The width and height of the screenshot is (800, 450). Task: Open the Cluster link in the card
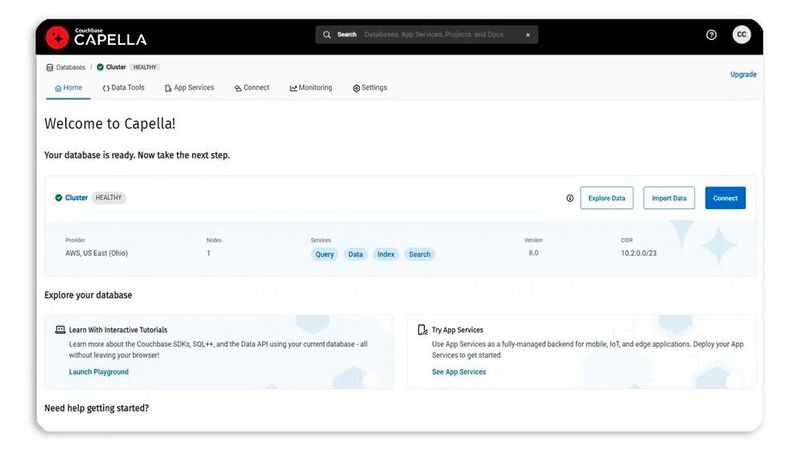[77, 197]
